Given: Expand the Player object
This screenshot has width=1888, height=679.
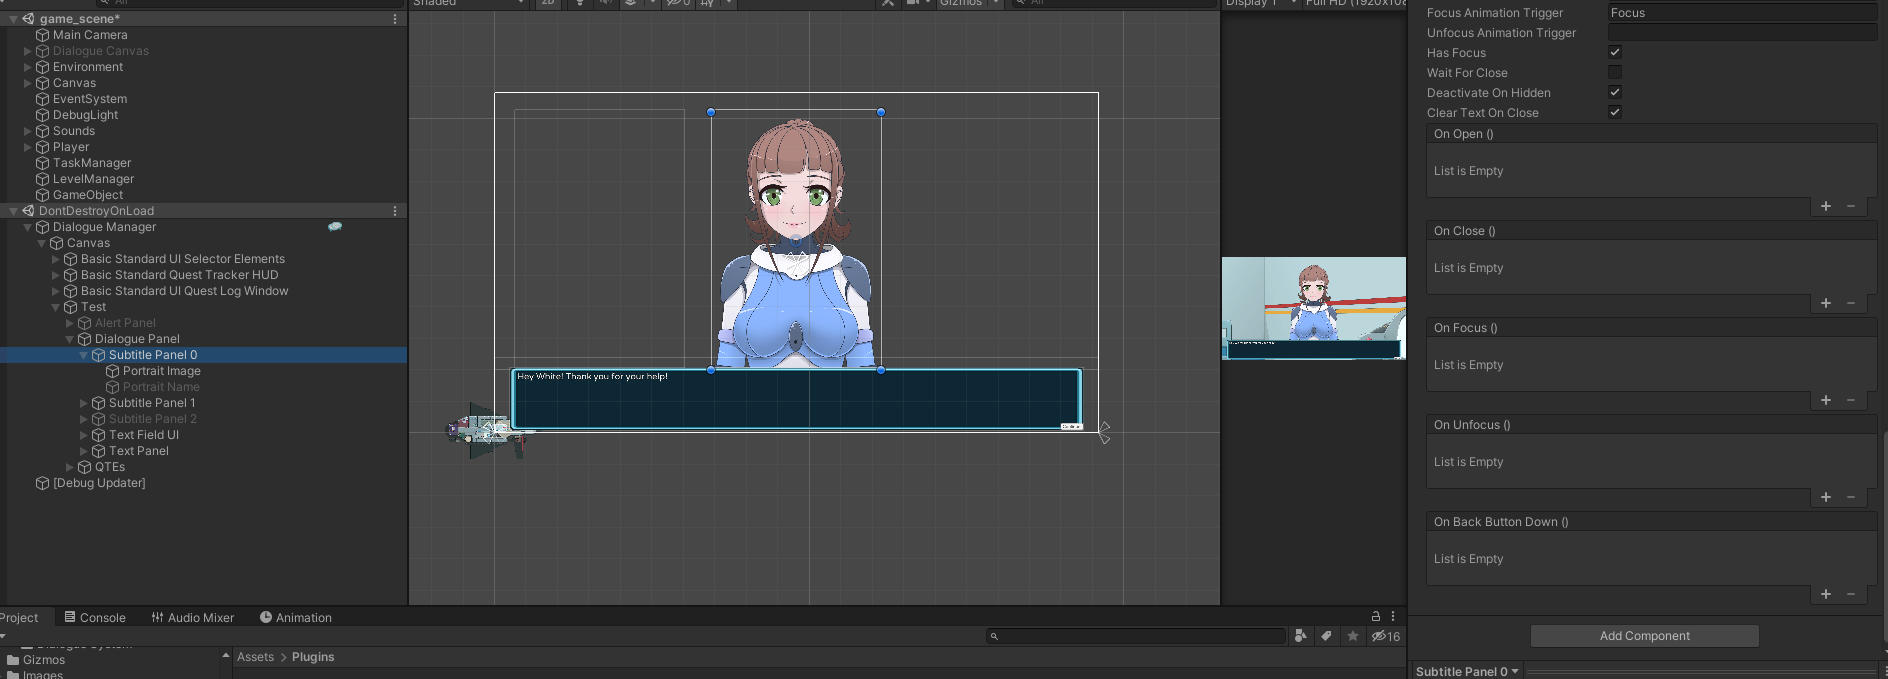Looking at the screenshot, I should click(28, 147).
